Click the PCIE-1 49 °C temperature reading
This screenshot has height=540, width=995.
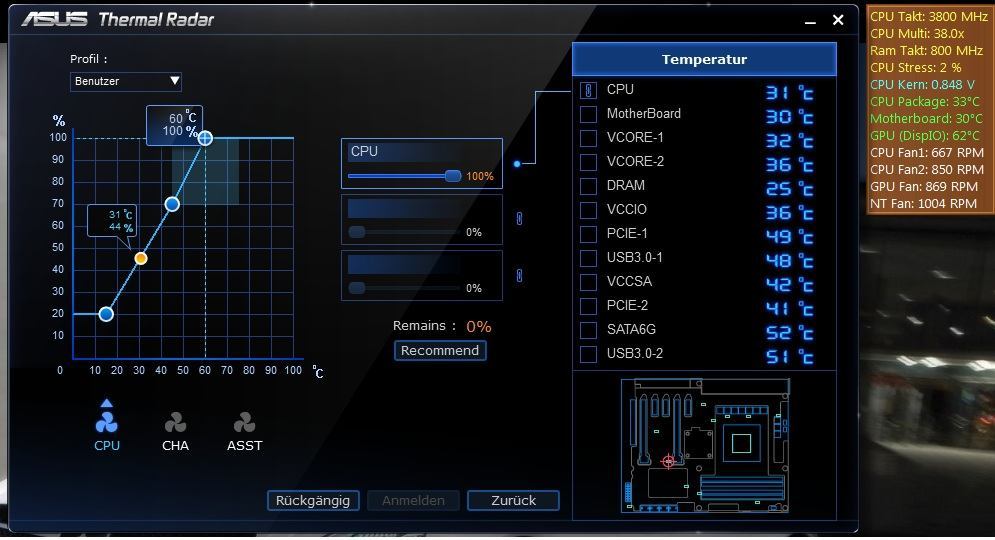pos(789,237)
